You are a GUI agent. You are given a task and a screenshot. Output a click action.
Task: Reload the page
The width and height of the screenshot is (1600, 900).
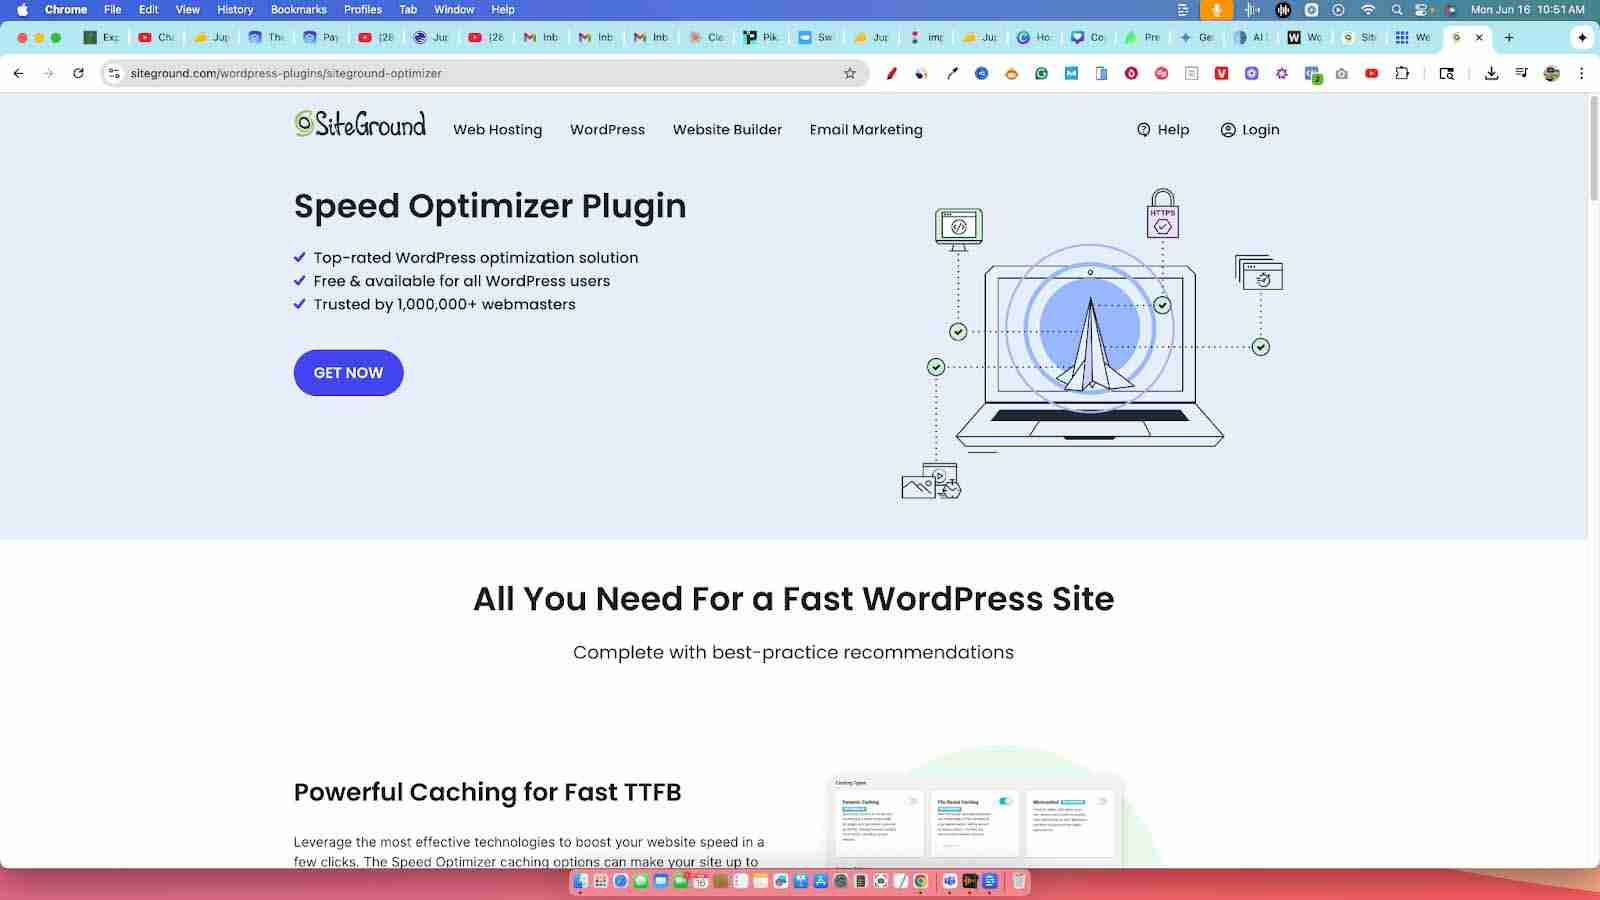(78, 73)
